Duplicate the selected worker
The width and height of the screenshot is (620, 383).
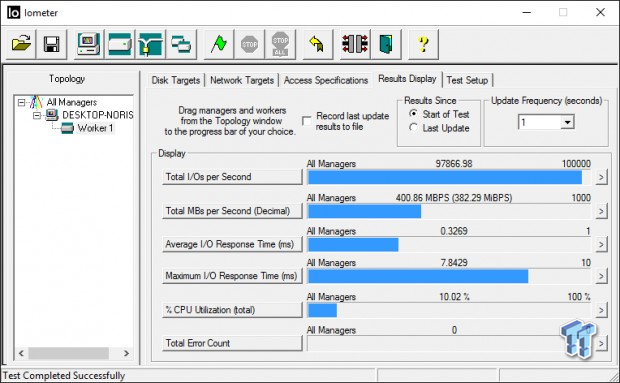click(181, 44)
